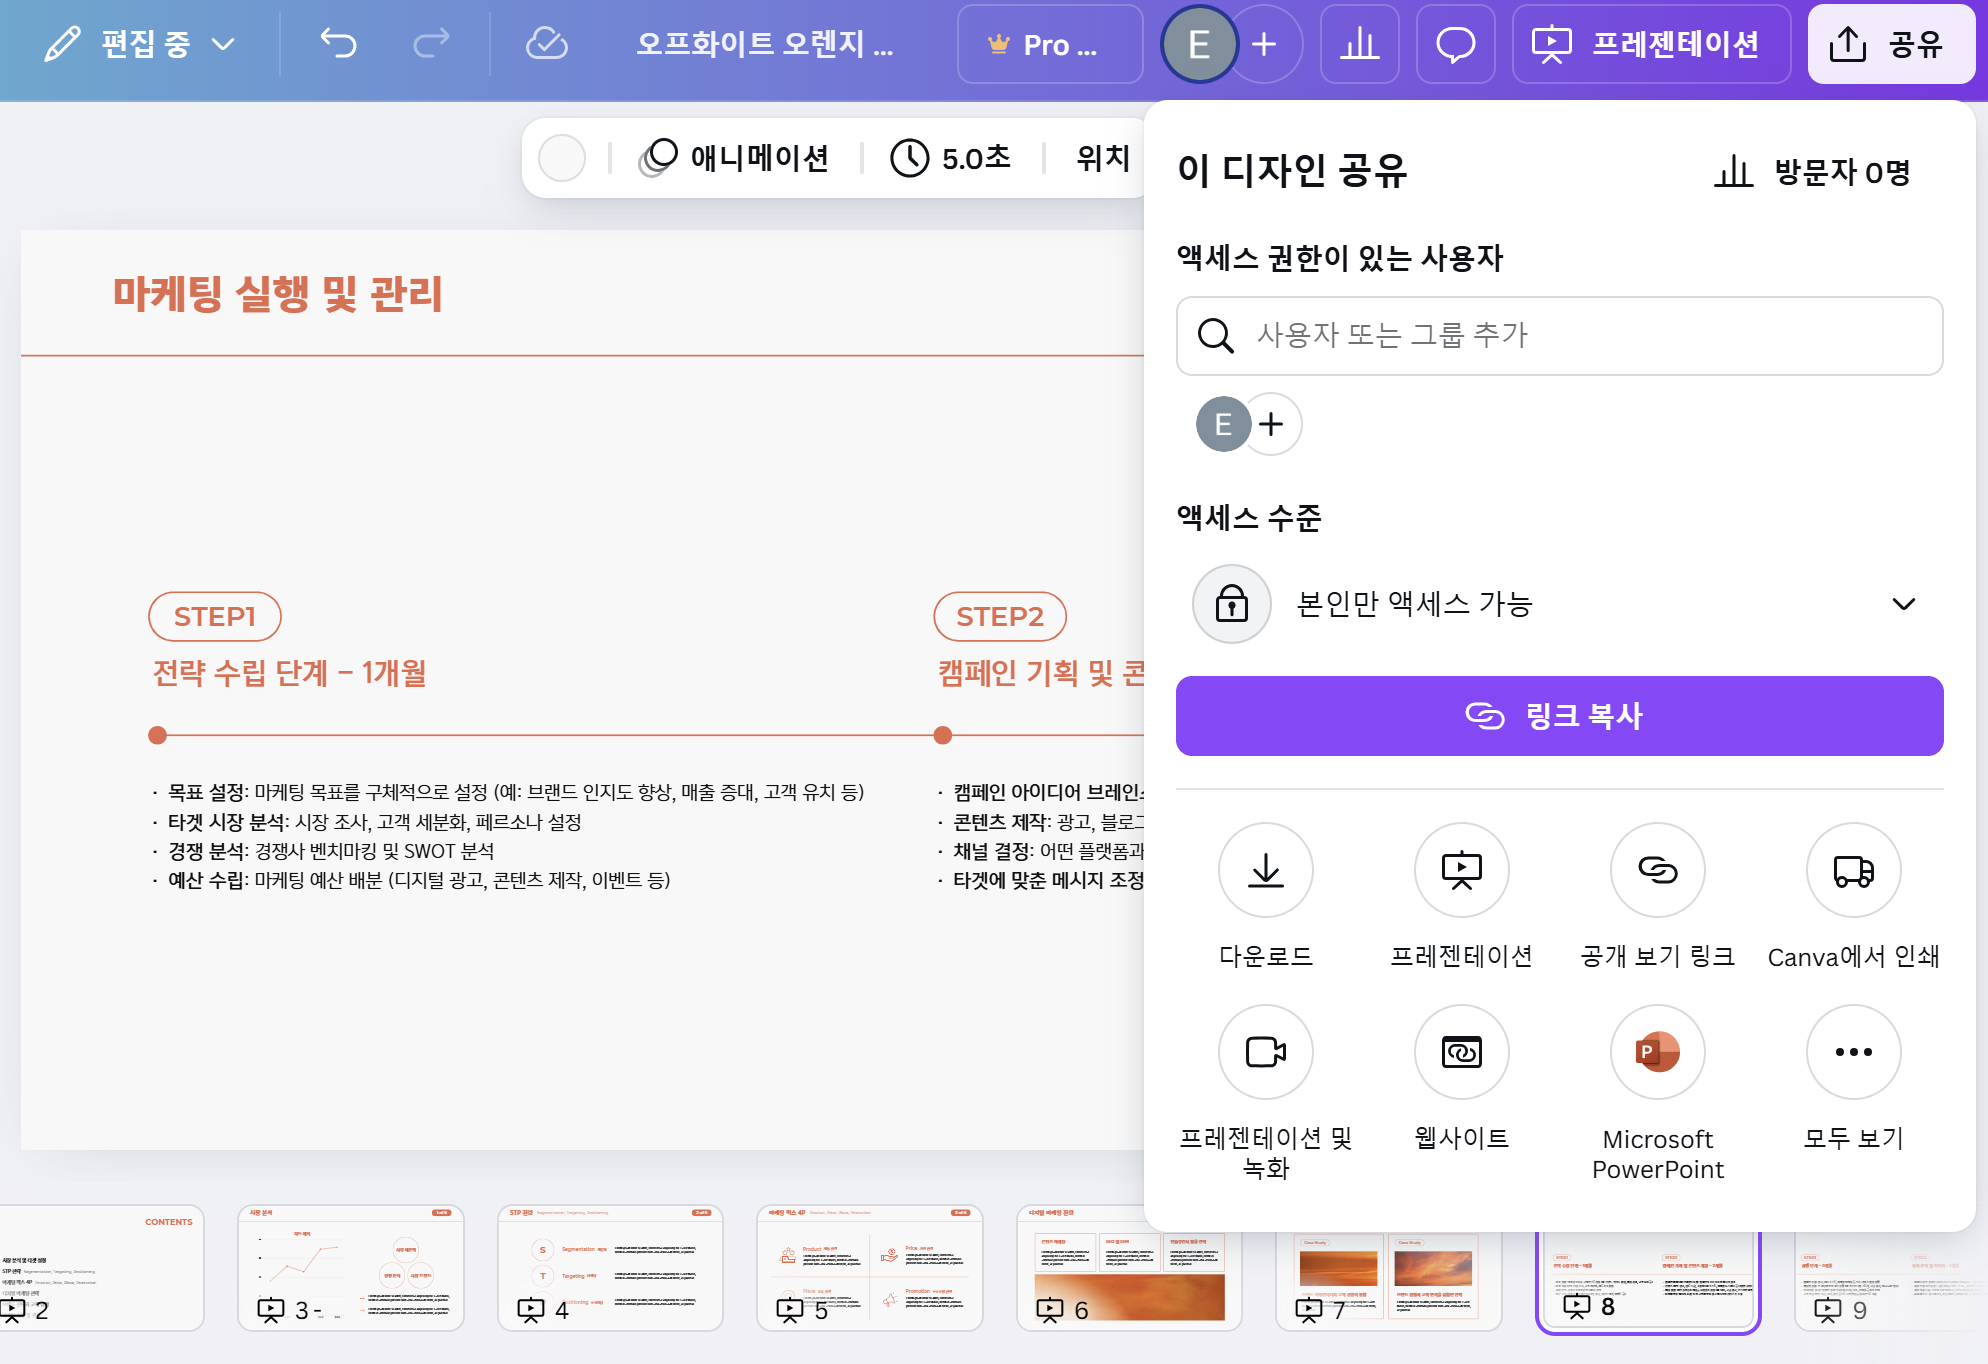The width and height of the screenshot is (1988, 1364).
Task: Open the 편집 중 editing mode dropdown
Action: [140, 44]
